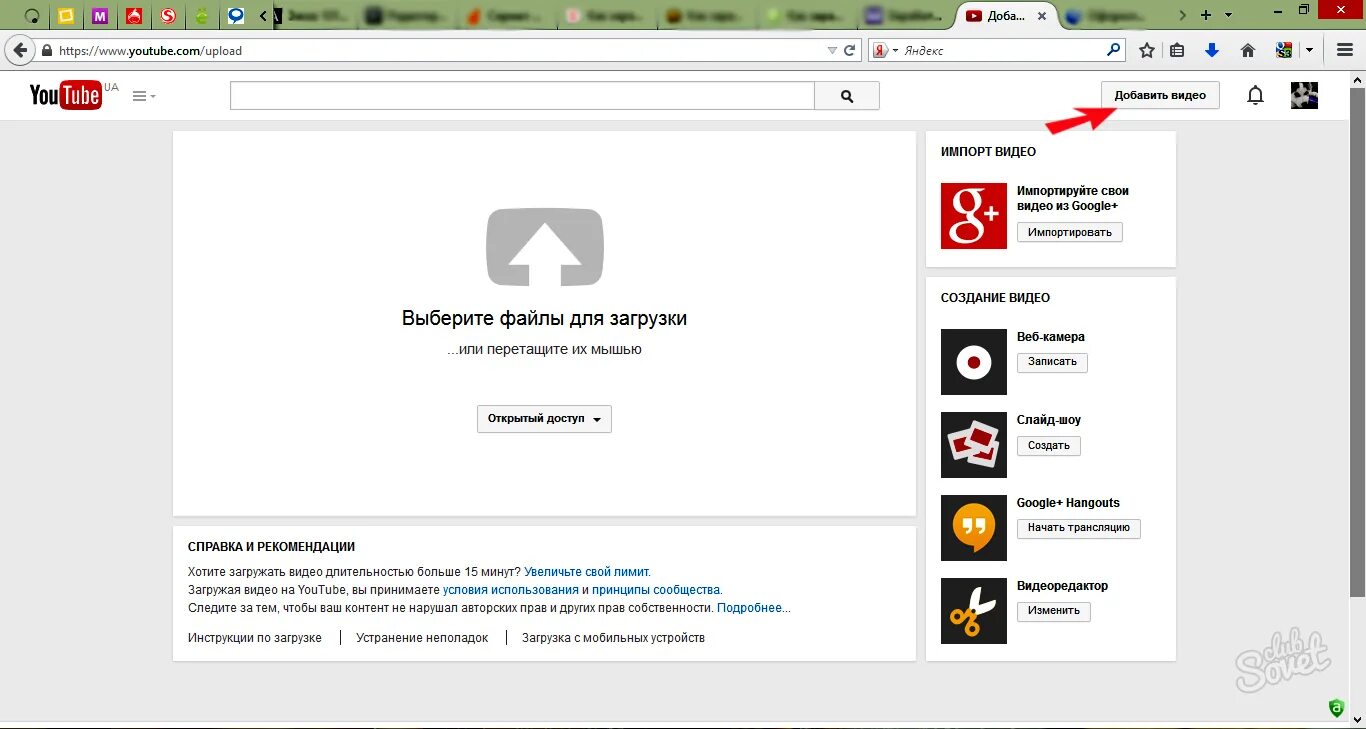Switch to the pinned yellow square tab
Screen dimensions: 1366x729
pyautogui.click(x=65, y=16)
